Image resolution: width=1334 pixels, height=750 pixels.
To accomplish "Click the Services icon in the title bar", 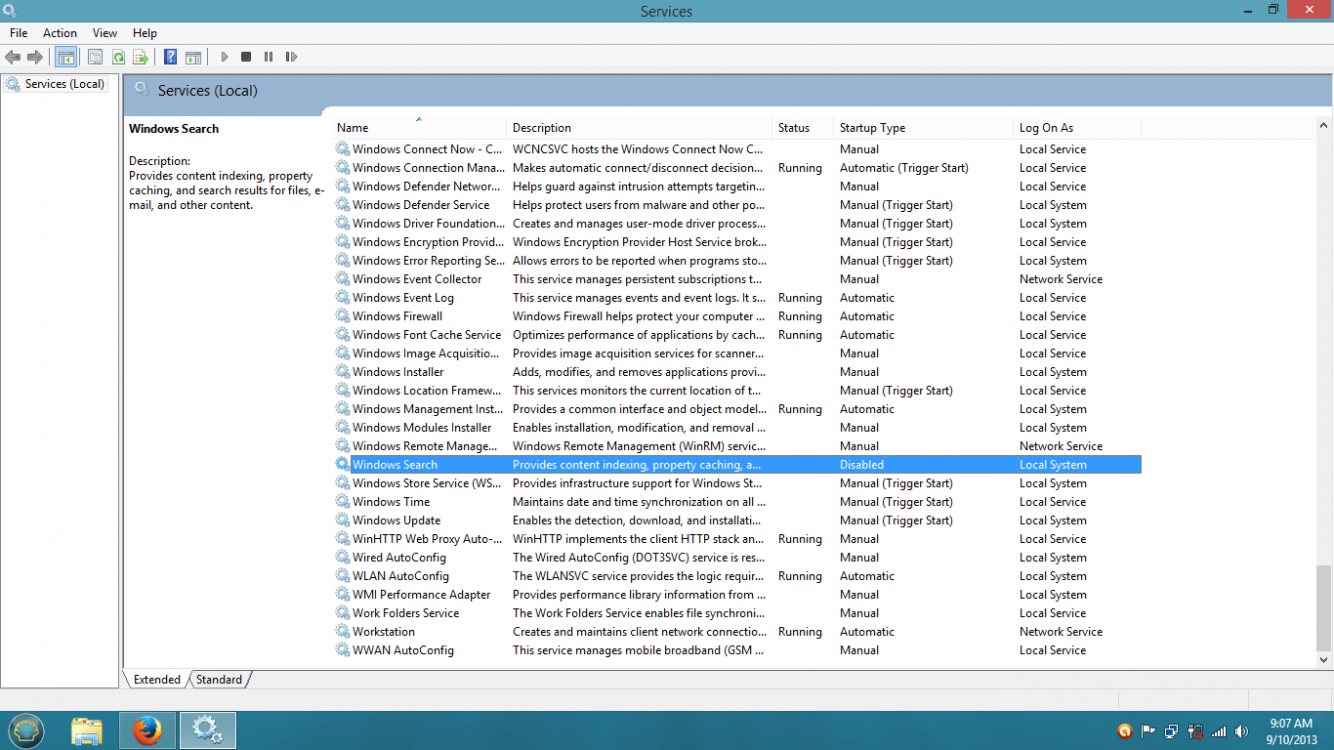I will pos(9,11).
